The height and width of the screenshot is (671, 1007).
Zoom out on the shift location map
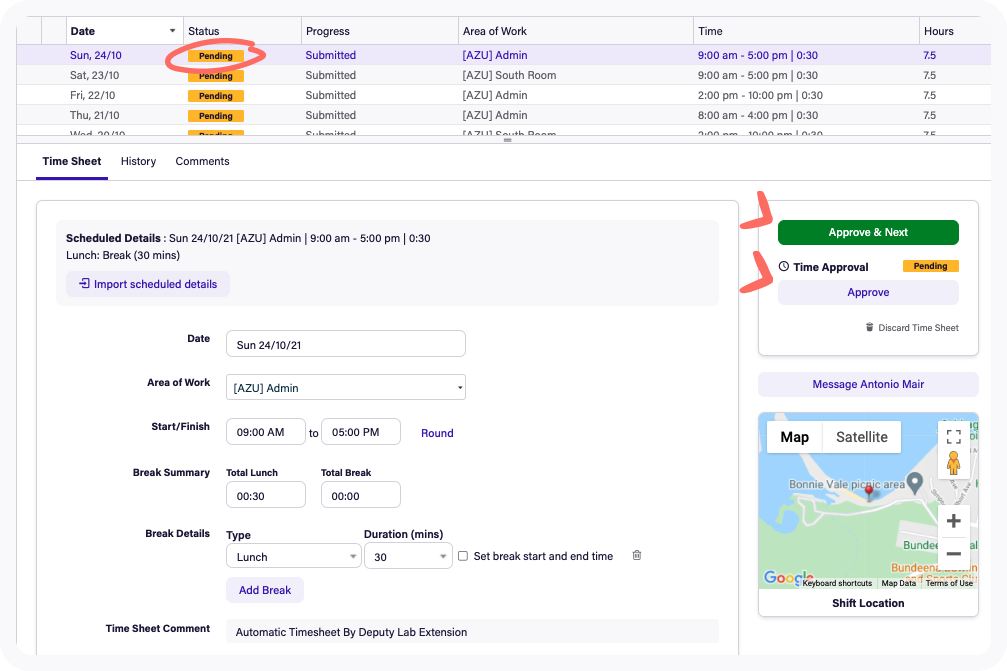tap(954, 553)
